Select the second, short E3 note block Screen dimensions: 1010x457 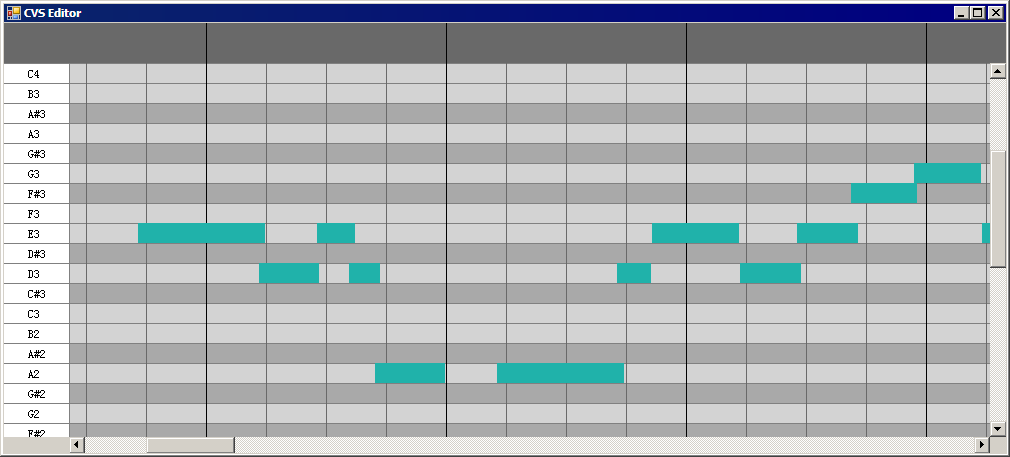point(336,233)
